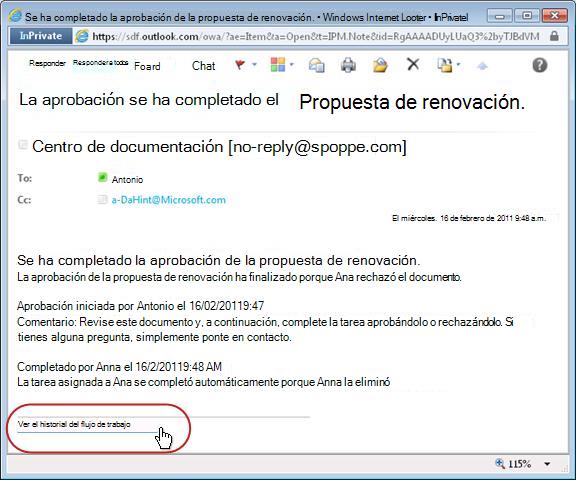Click presence icon beside a-DaHint@Microsoft.com
This screenshot has height=480, width=576.
(x=102, y=199)
